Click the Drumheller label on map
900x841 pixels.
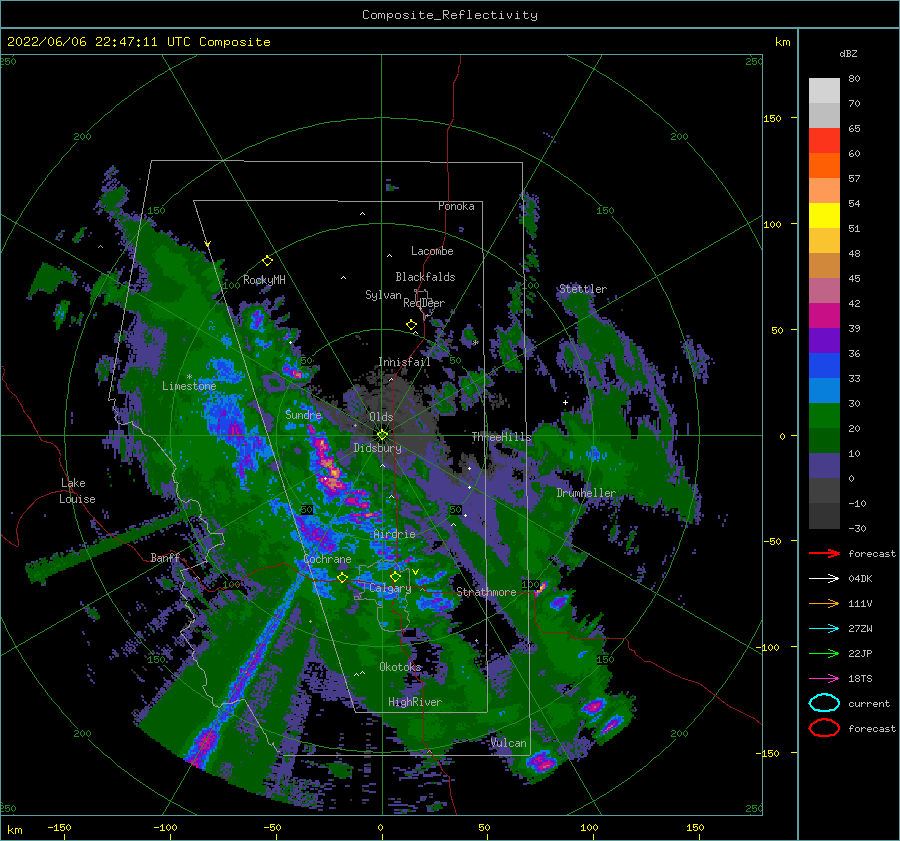[x=586, y=493]
